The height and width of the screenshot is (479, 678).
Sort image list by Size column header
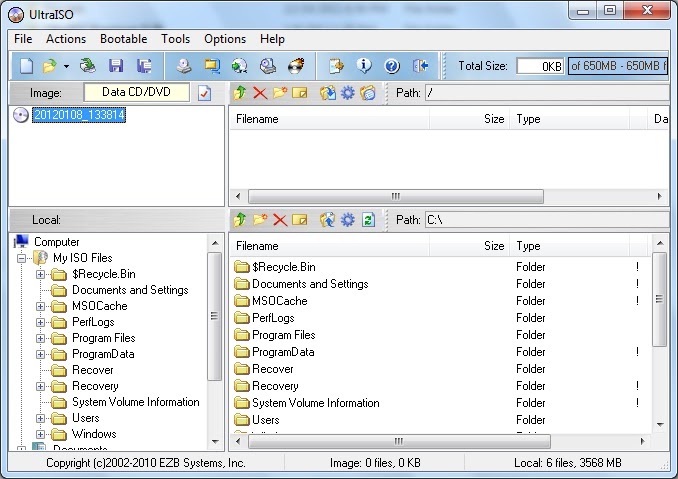470,119
